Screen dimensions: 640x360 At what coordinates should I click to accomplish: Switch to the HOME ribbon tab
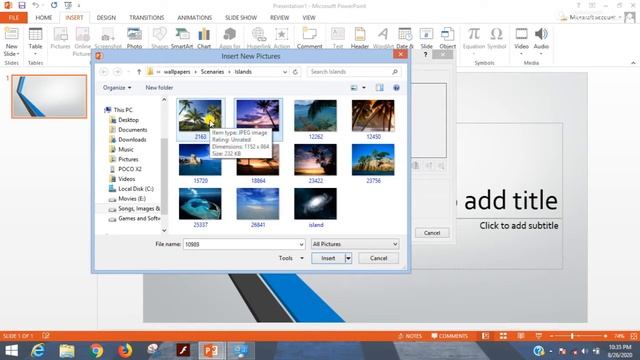44,18
